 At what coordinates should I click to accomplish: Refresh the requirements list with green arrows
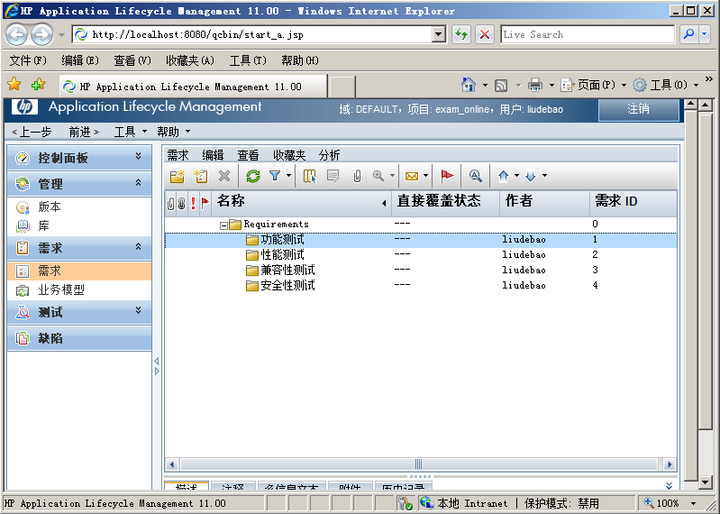(253, 176)
